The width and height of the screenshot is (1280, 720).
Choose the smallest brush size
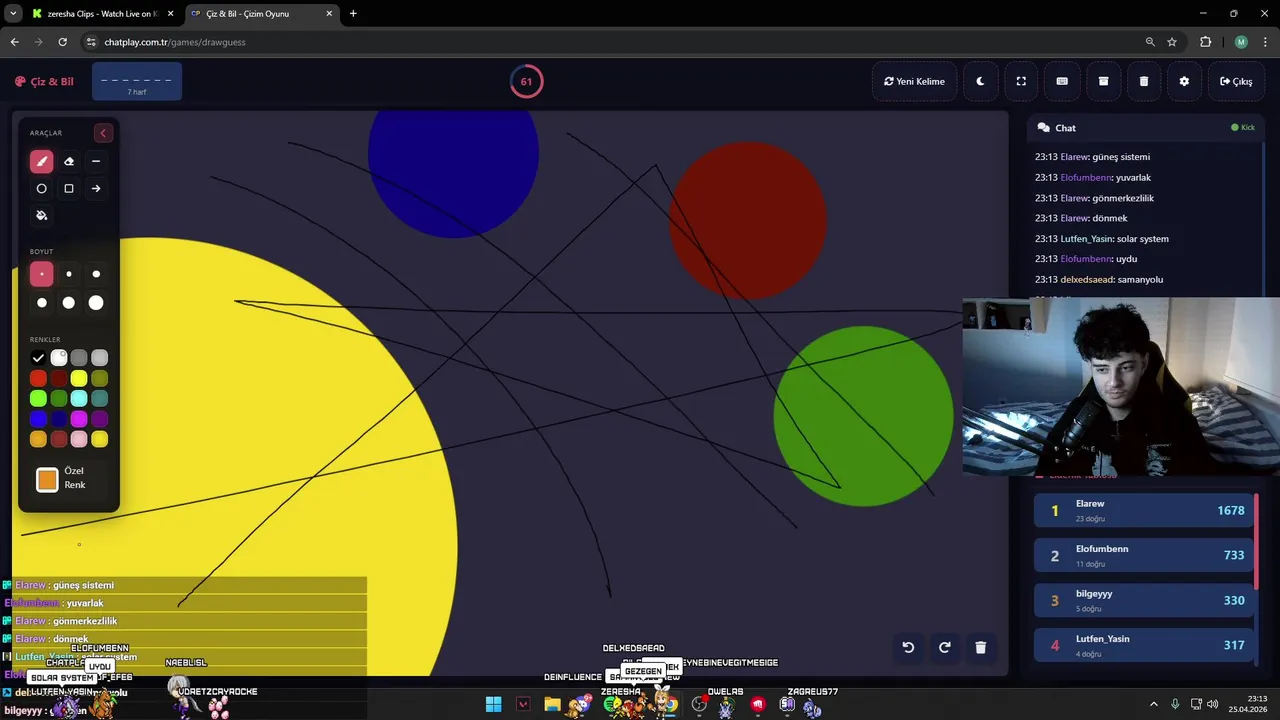[x=41, y=274]
